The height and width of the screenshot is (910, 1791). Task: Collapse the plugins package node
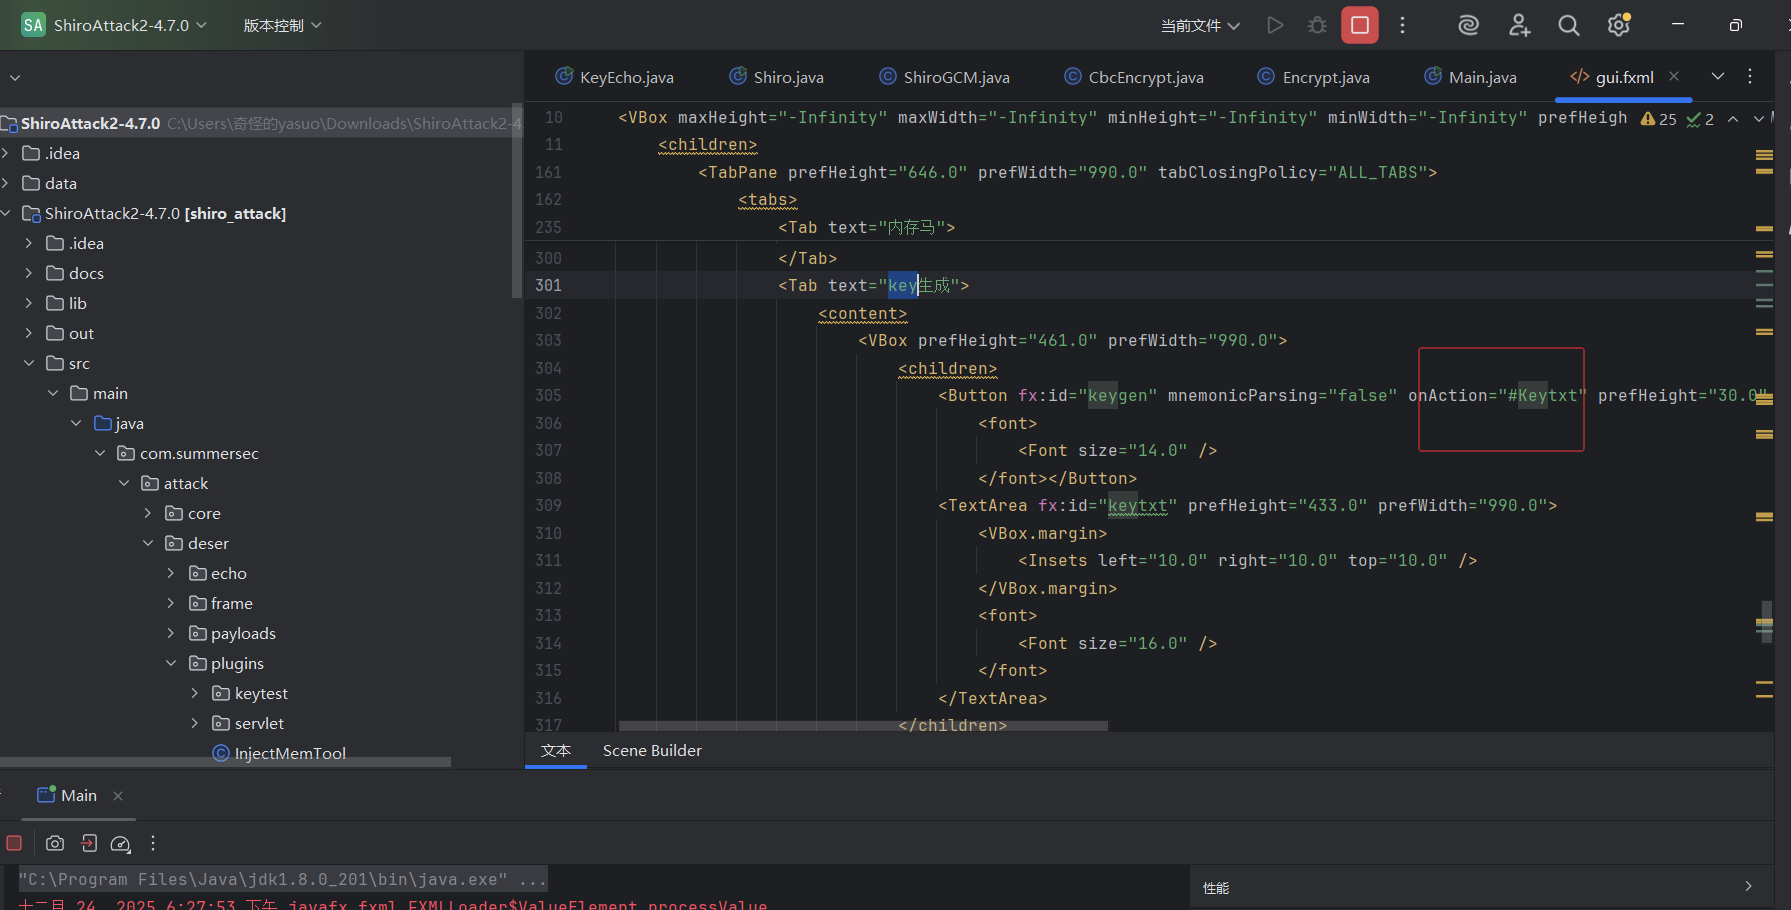click(x=171, y=663)
